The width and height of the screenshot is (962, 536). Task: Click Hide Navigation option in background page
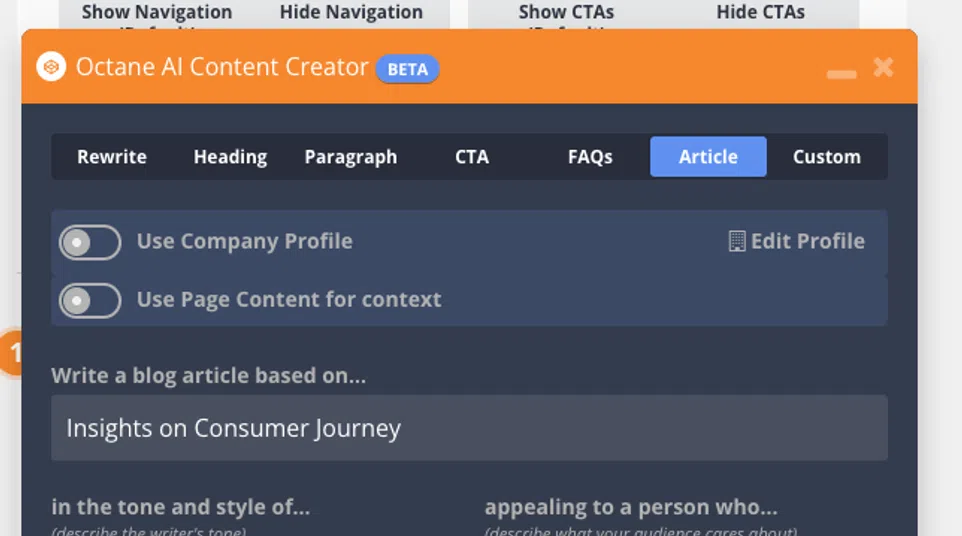coord(351,12)
